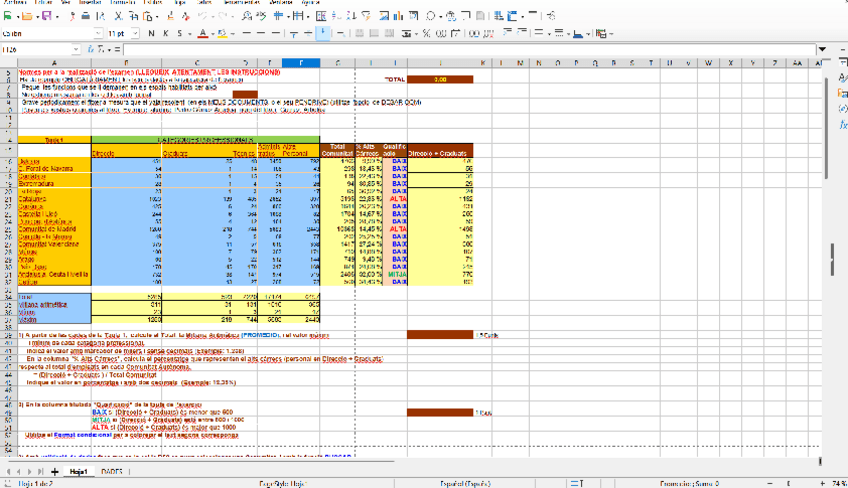Open the font size dropdown
The width and height of the screenshot is (848, 488).
[x=133, y=33]
